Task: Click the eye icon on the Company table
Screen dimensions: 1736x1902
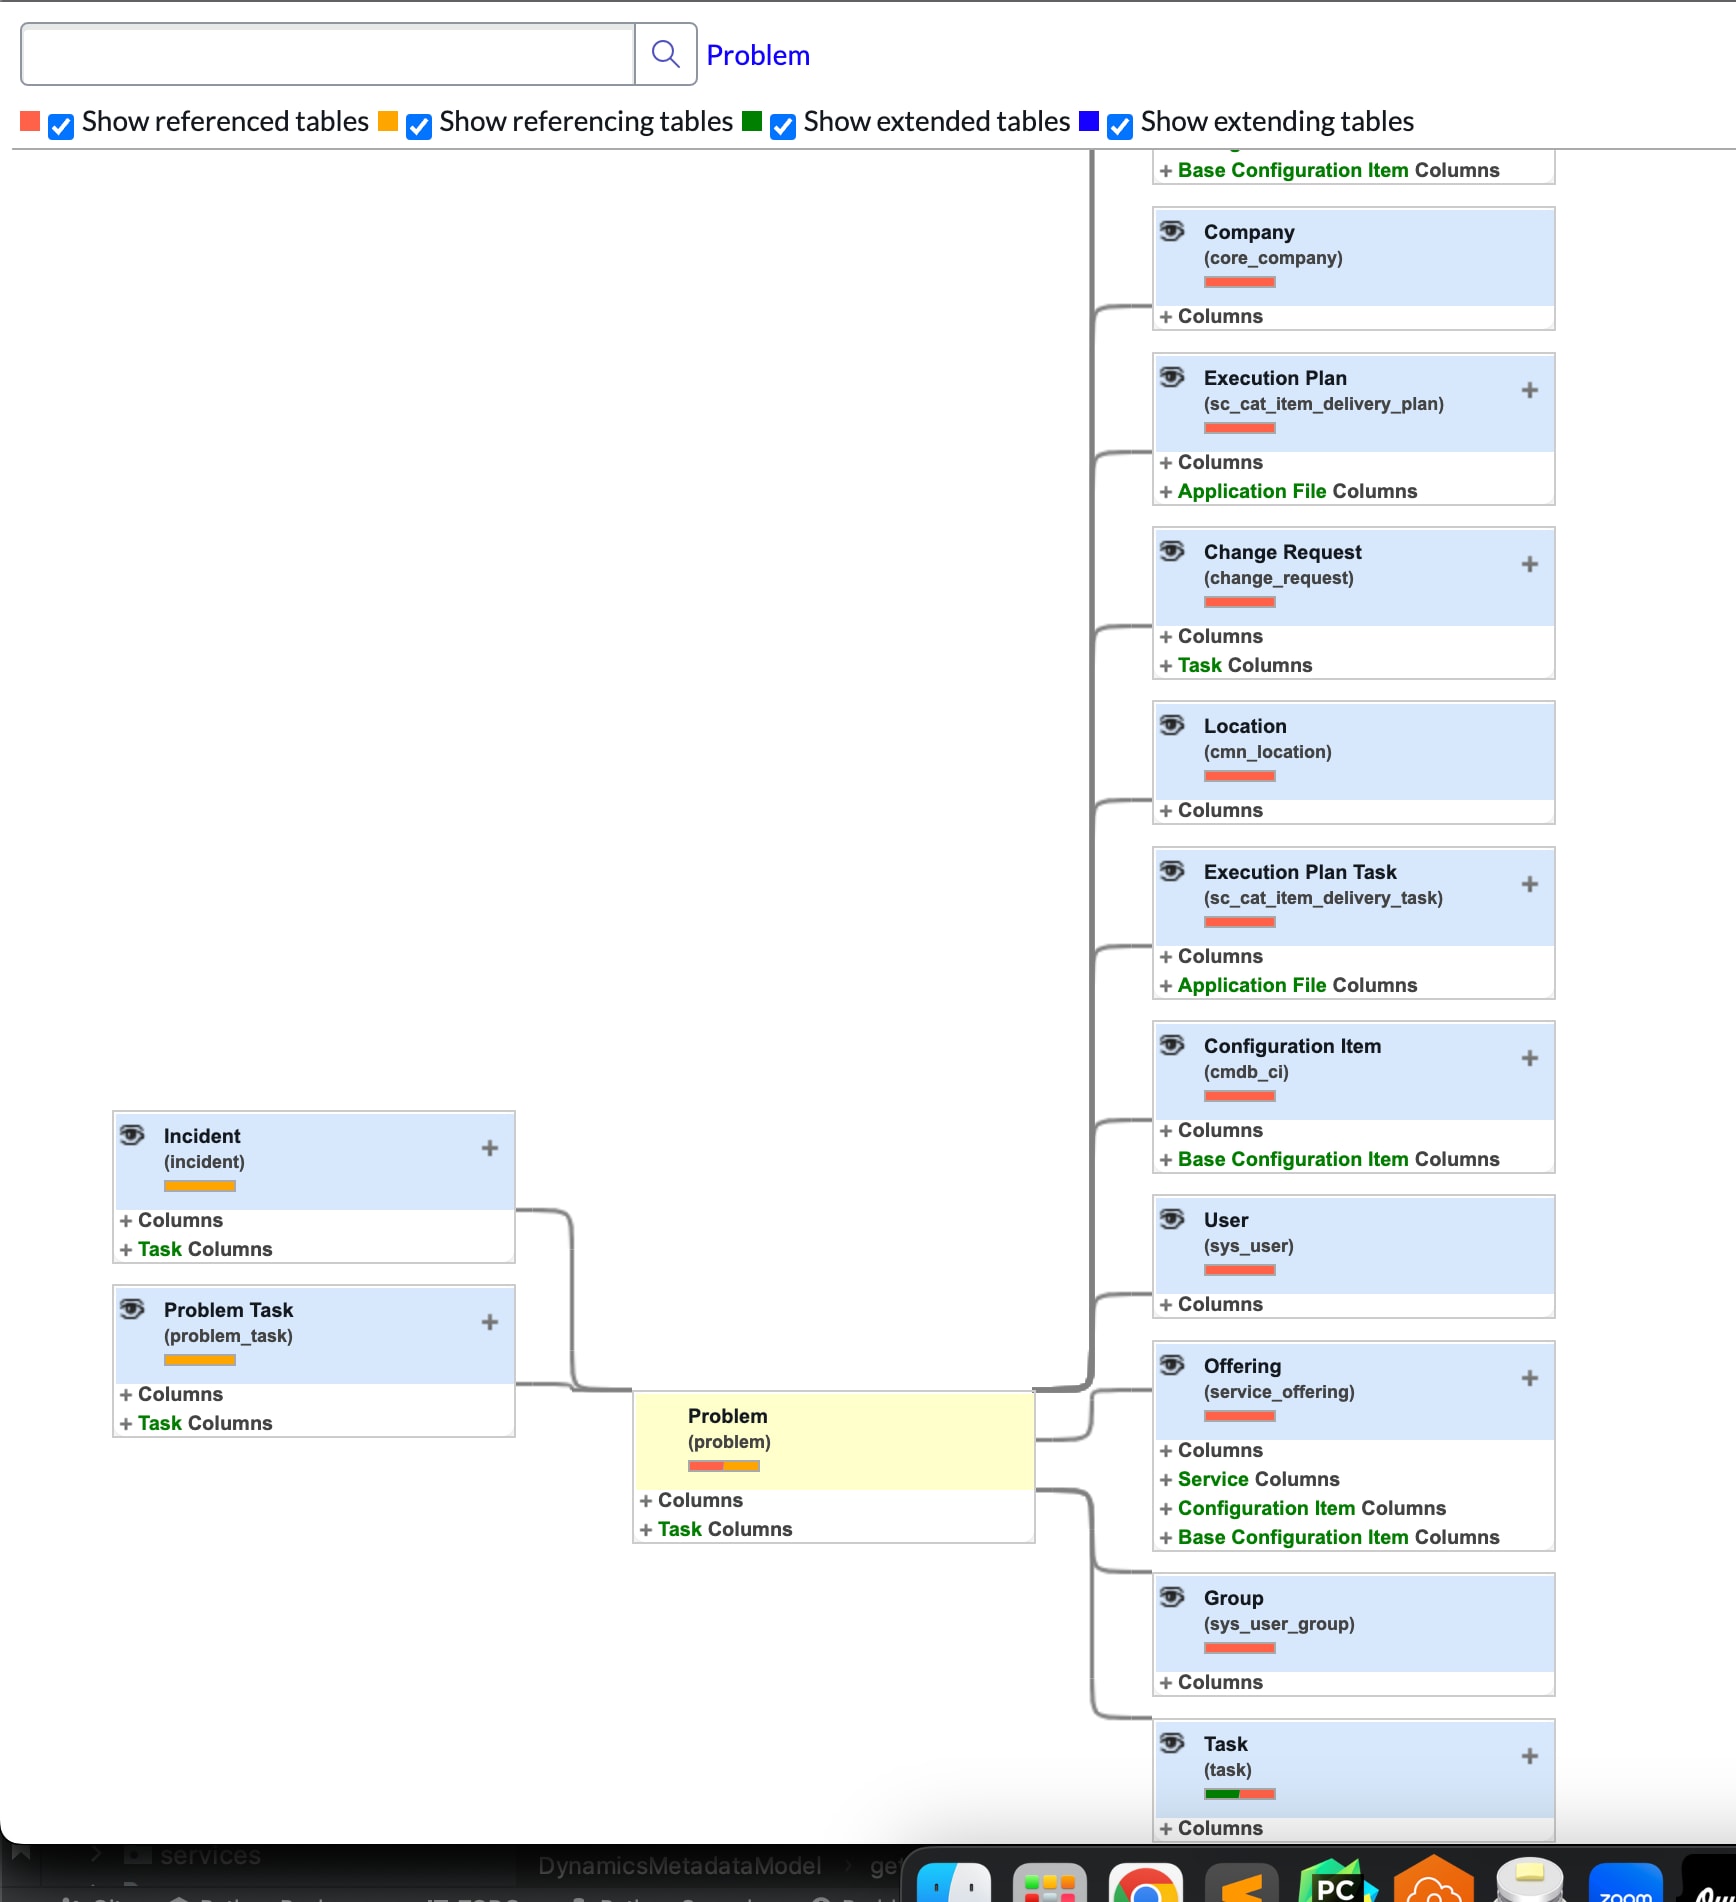Action: coord(1171,230)
